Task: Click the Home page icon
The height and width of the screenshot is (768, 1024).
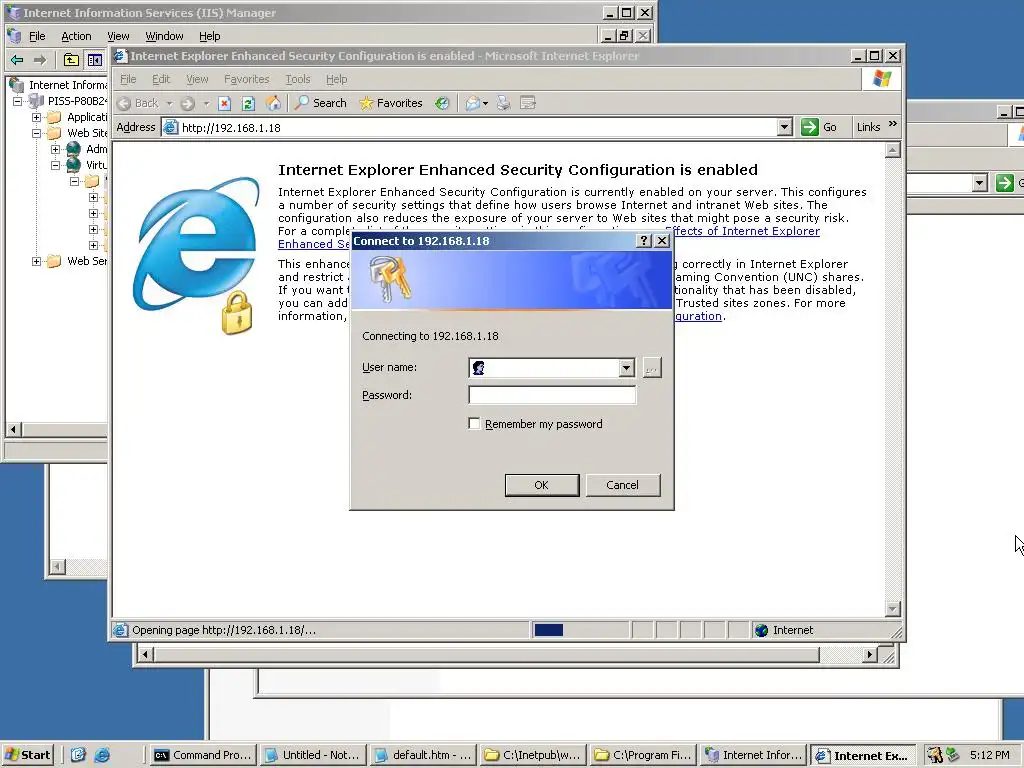Action: (x=273, y=103)
